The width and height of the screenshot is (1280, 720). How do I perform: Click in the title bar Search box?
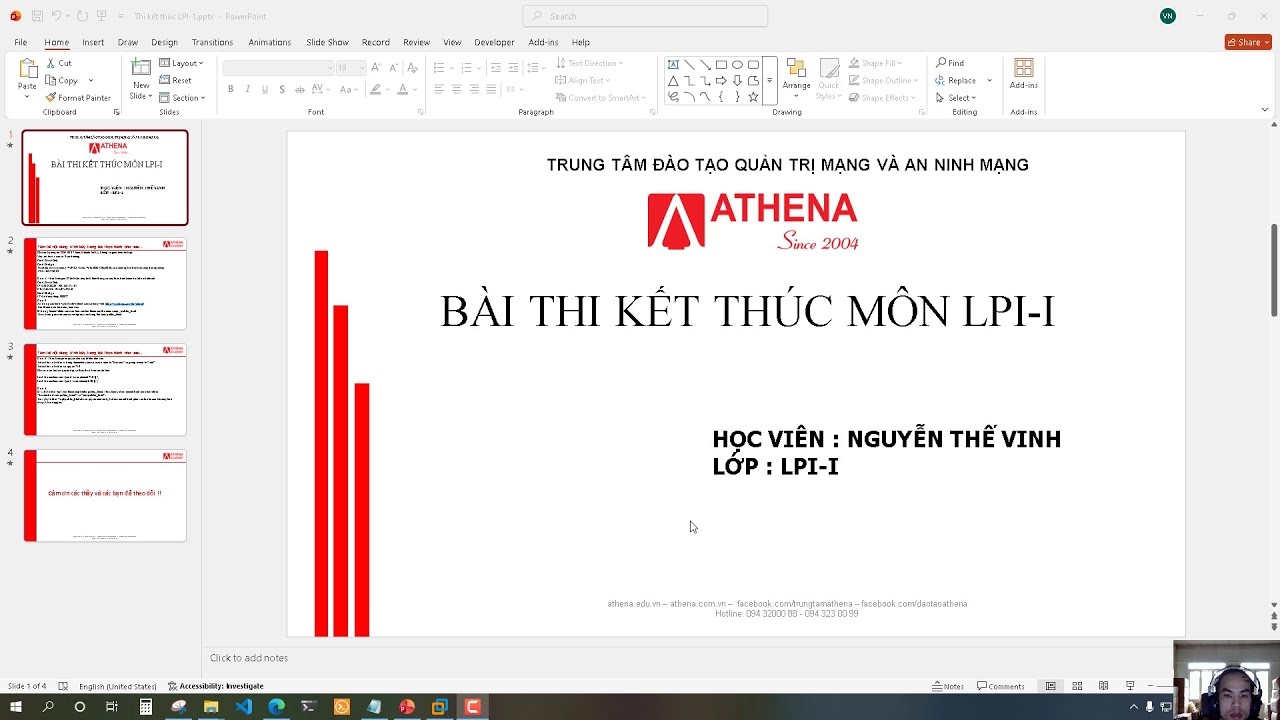[645, 16]
